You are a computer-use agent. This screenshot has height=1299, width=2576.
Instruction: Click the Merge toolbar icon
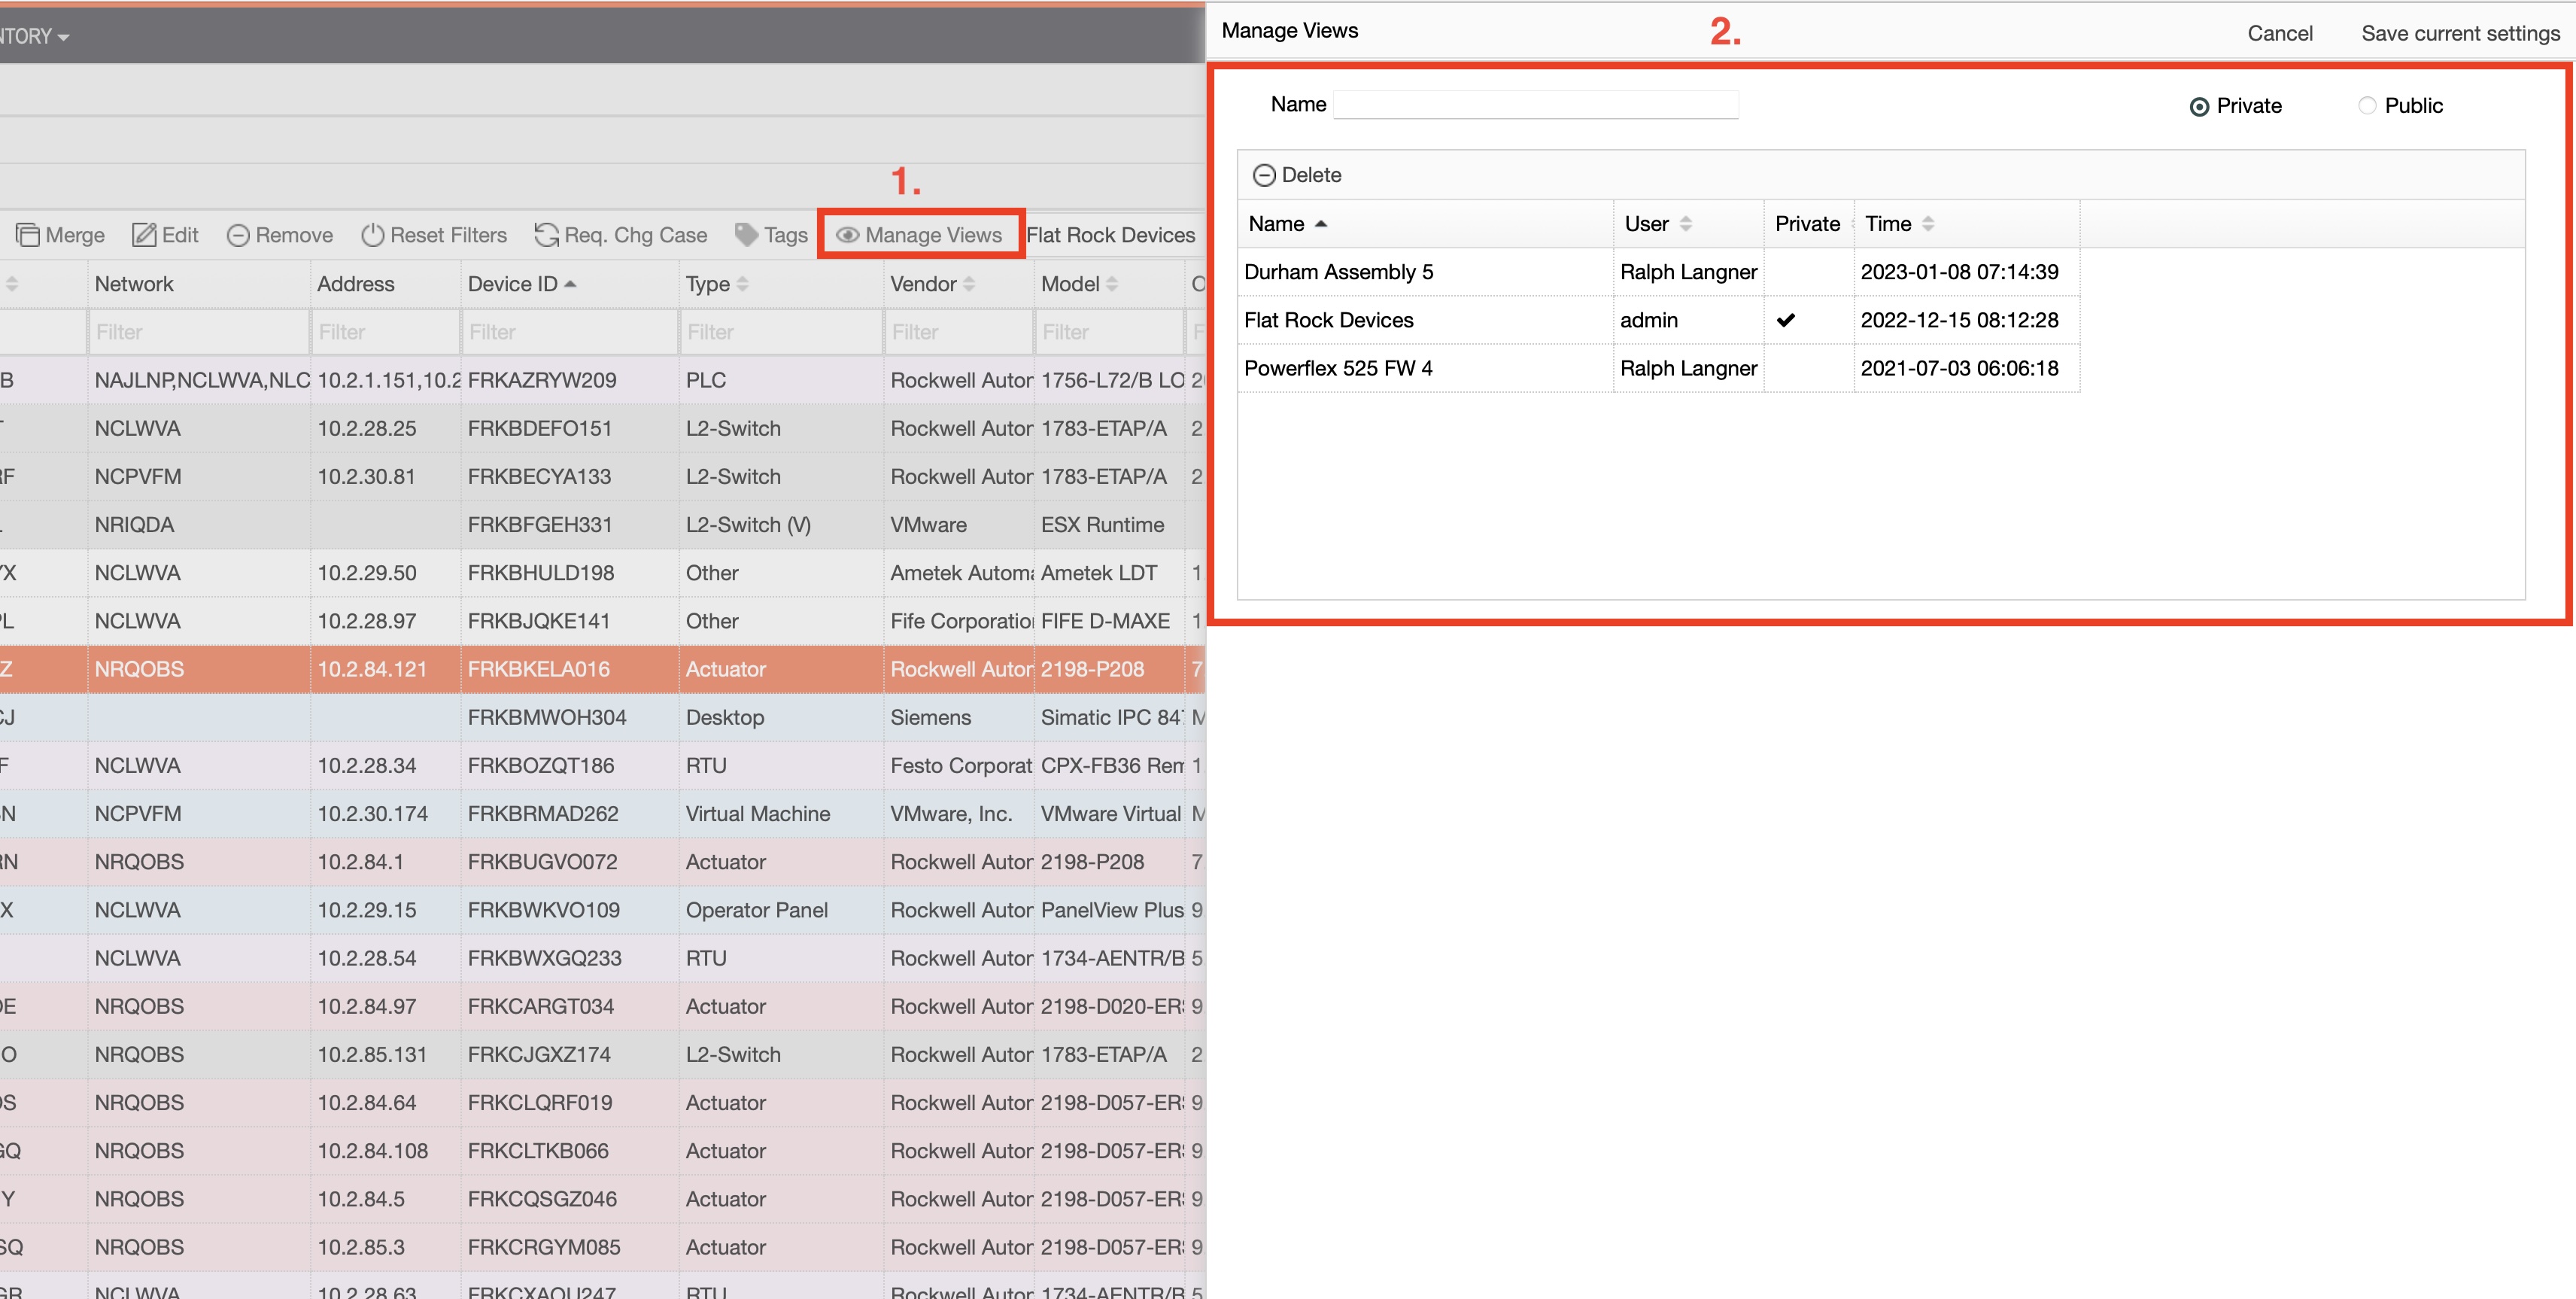coord(27,235)
